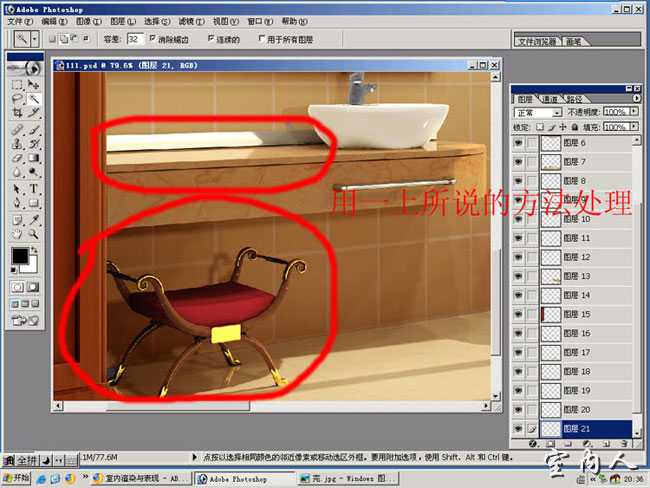Screen dimensions: 650x488
Task: Open the fill (填充) slider arrow
Action: point(634,126)
